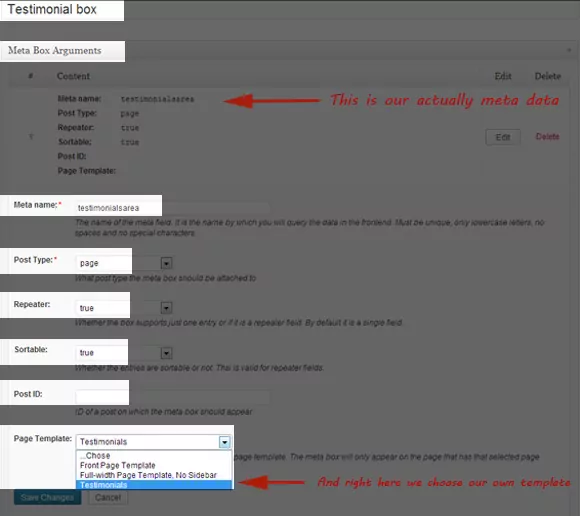This screenshot has width=580, height=516.
Task: Choose Front Page Template option
Action: click(154, 465)
